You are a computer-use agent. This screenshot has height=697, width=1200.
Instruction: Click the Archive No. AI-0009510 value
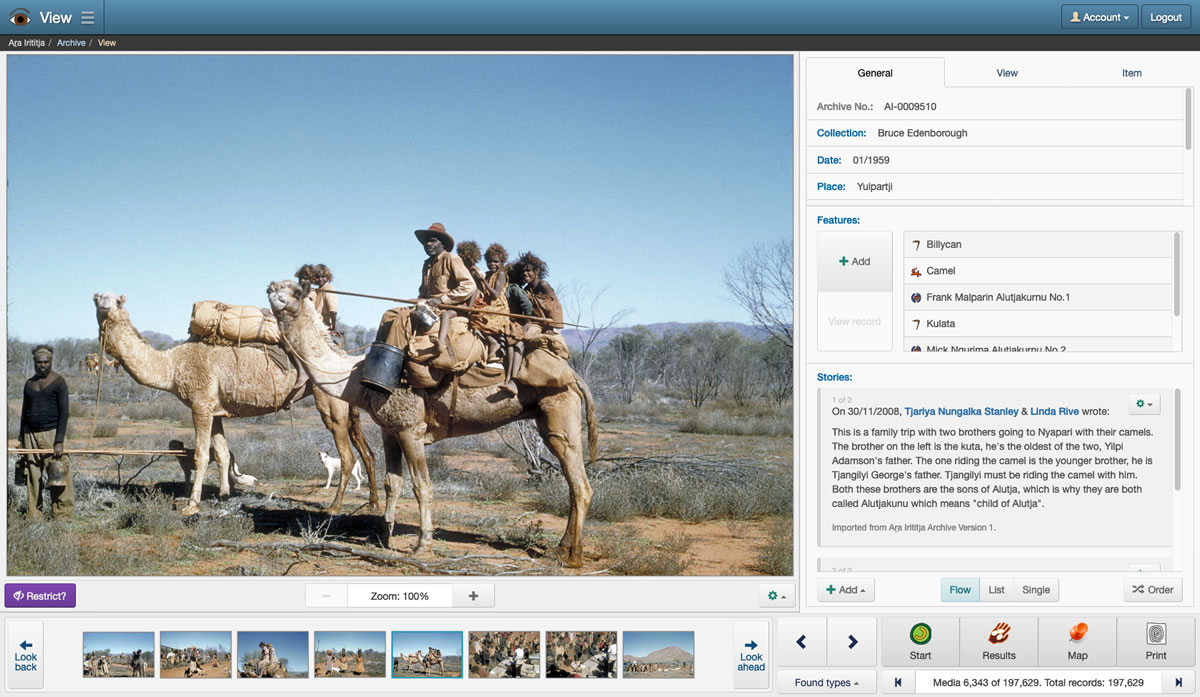pyautogui.click(x=910, y=106)
